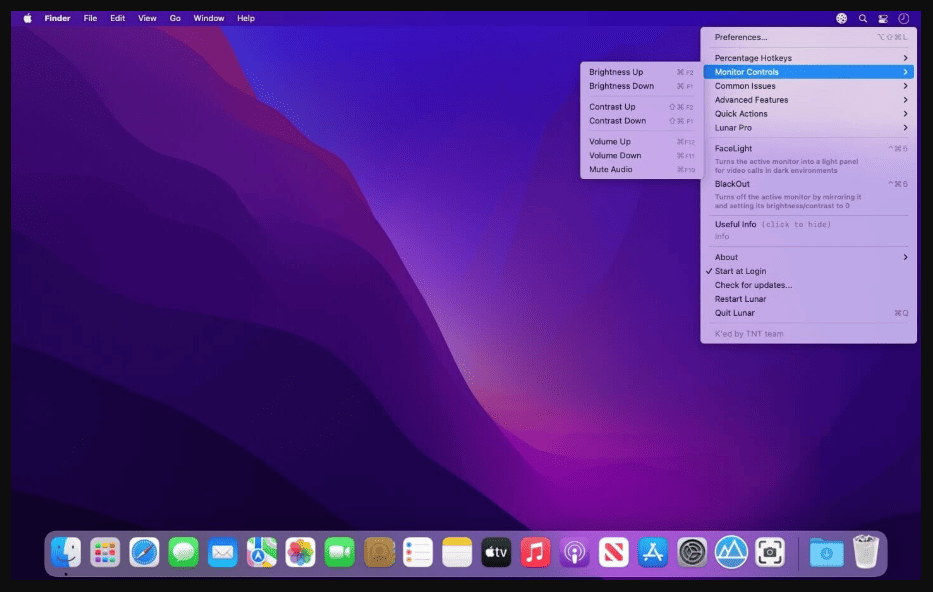Open Lunar Preferences...
This screenshot has height=592, width=933.
(808, 37)
